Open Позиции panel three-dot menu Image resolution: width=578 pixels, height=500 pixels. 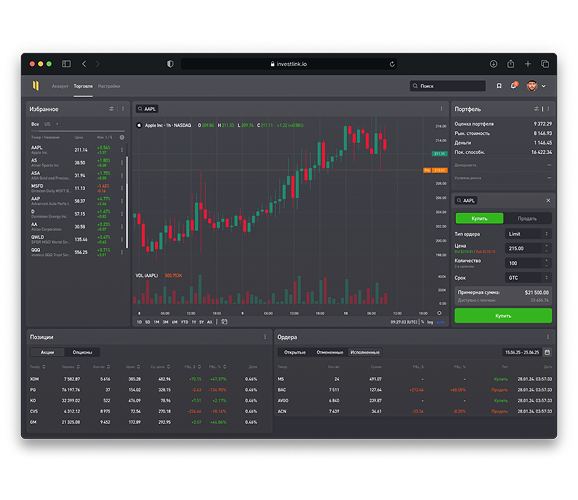click(x=265, y=337)
